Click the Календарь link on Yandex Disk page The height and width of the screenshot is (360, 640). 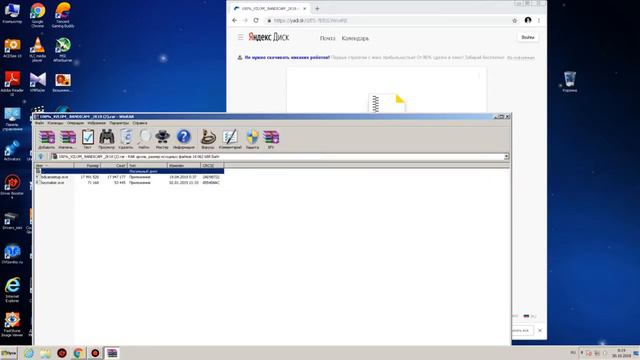pos(355,38)
